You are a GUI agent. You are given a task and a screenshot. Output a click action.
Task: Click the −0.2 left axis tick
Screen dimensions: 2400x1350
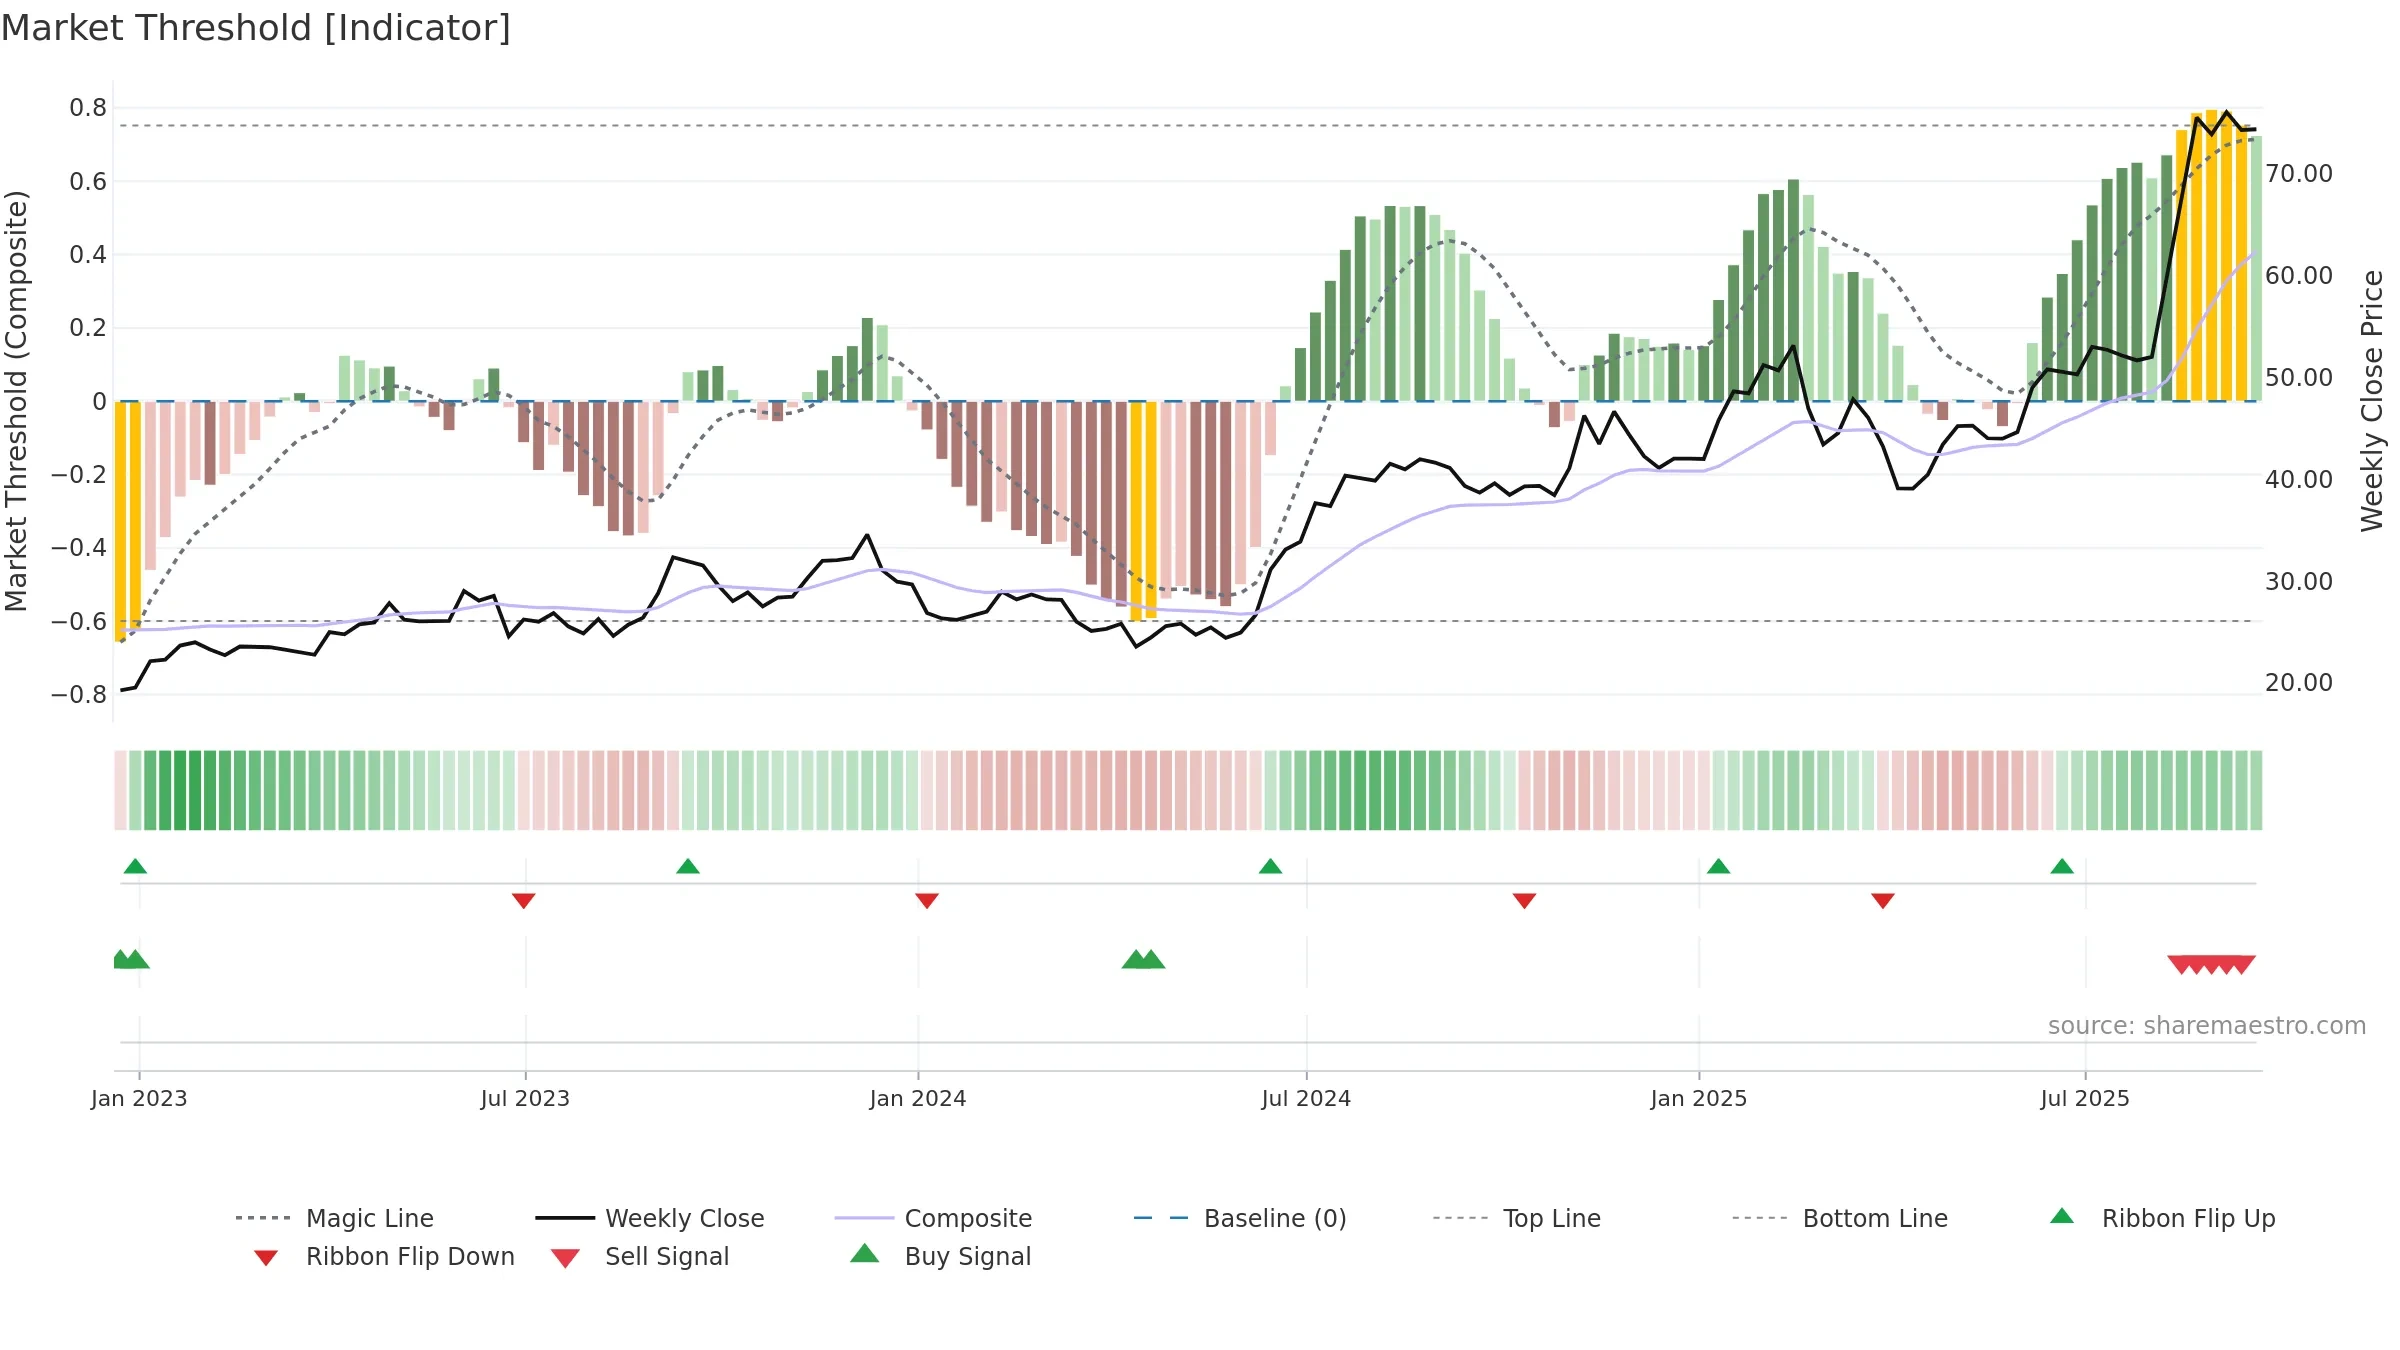(x=79, y=474)
